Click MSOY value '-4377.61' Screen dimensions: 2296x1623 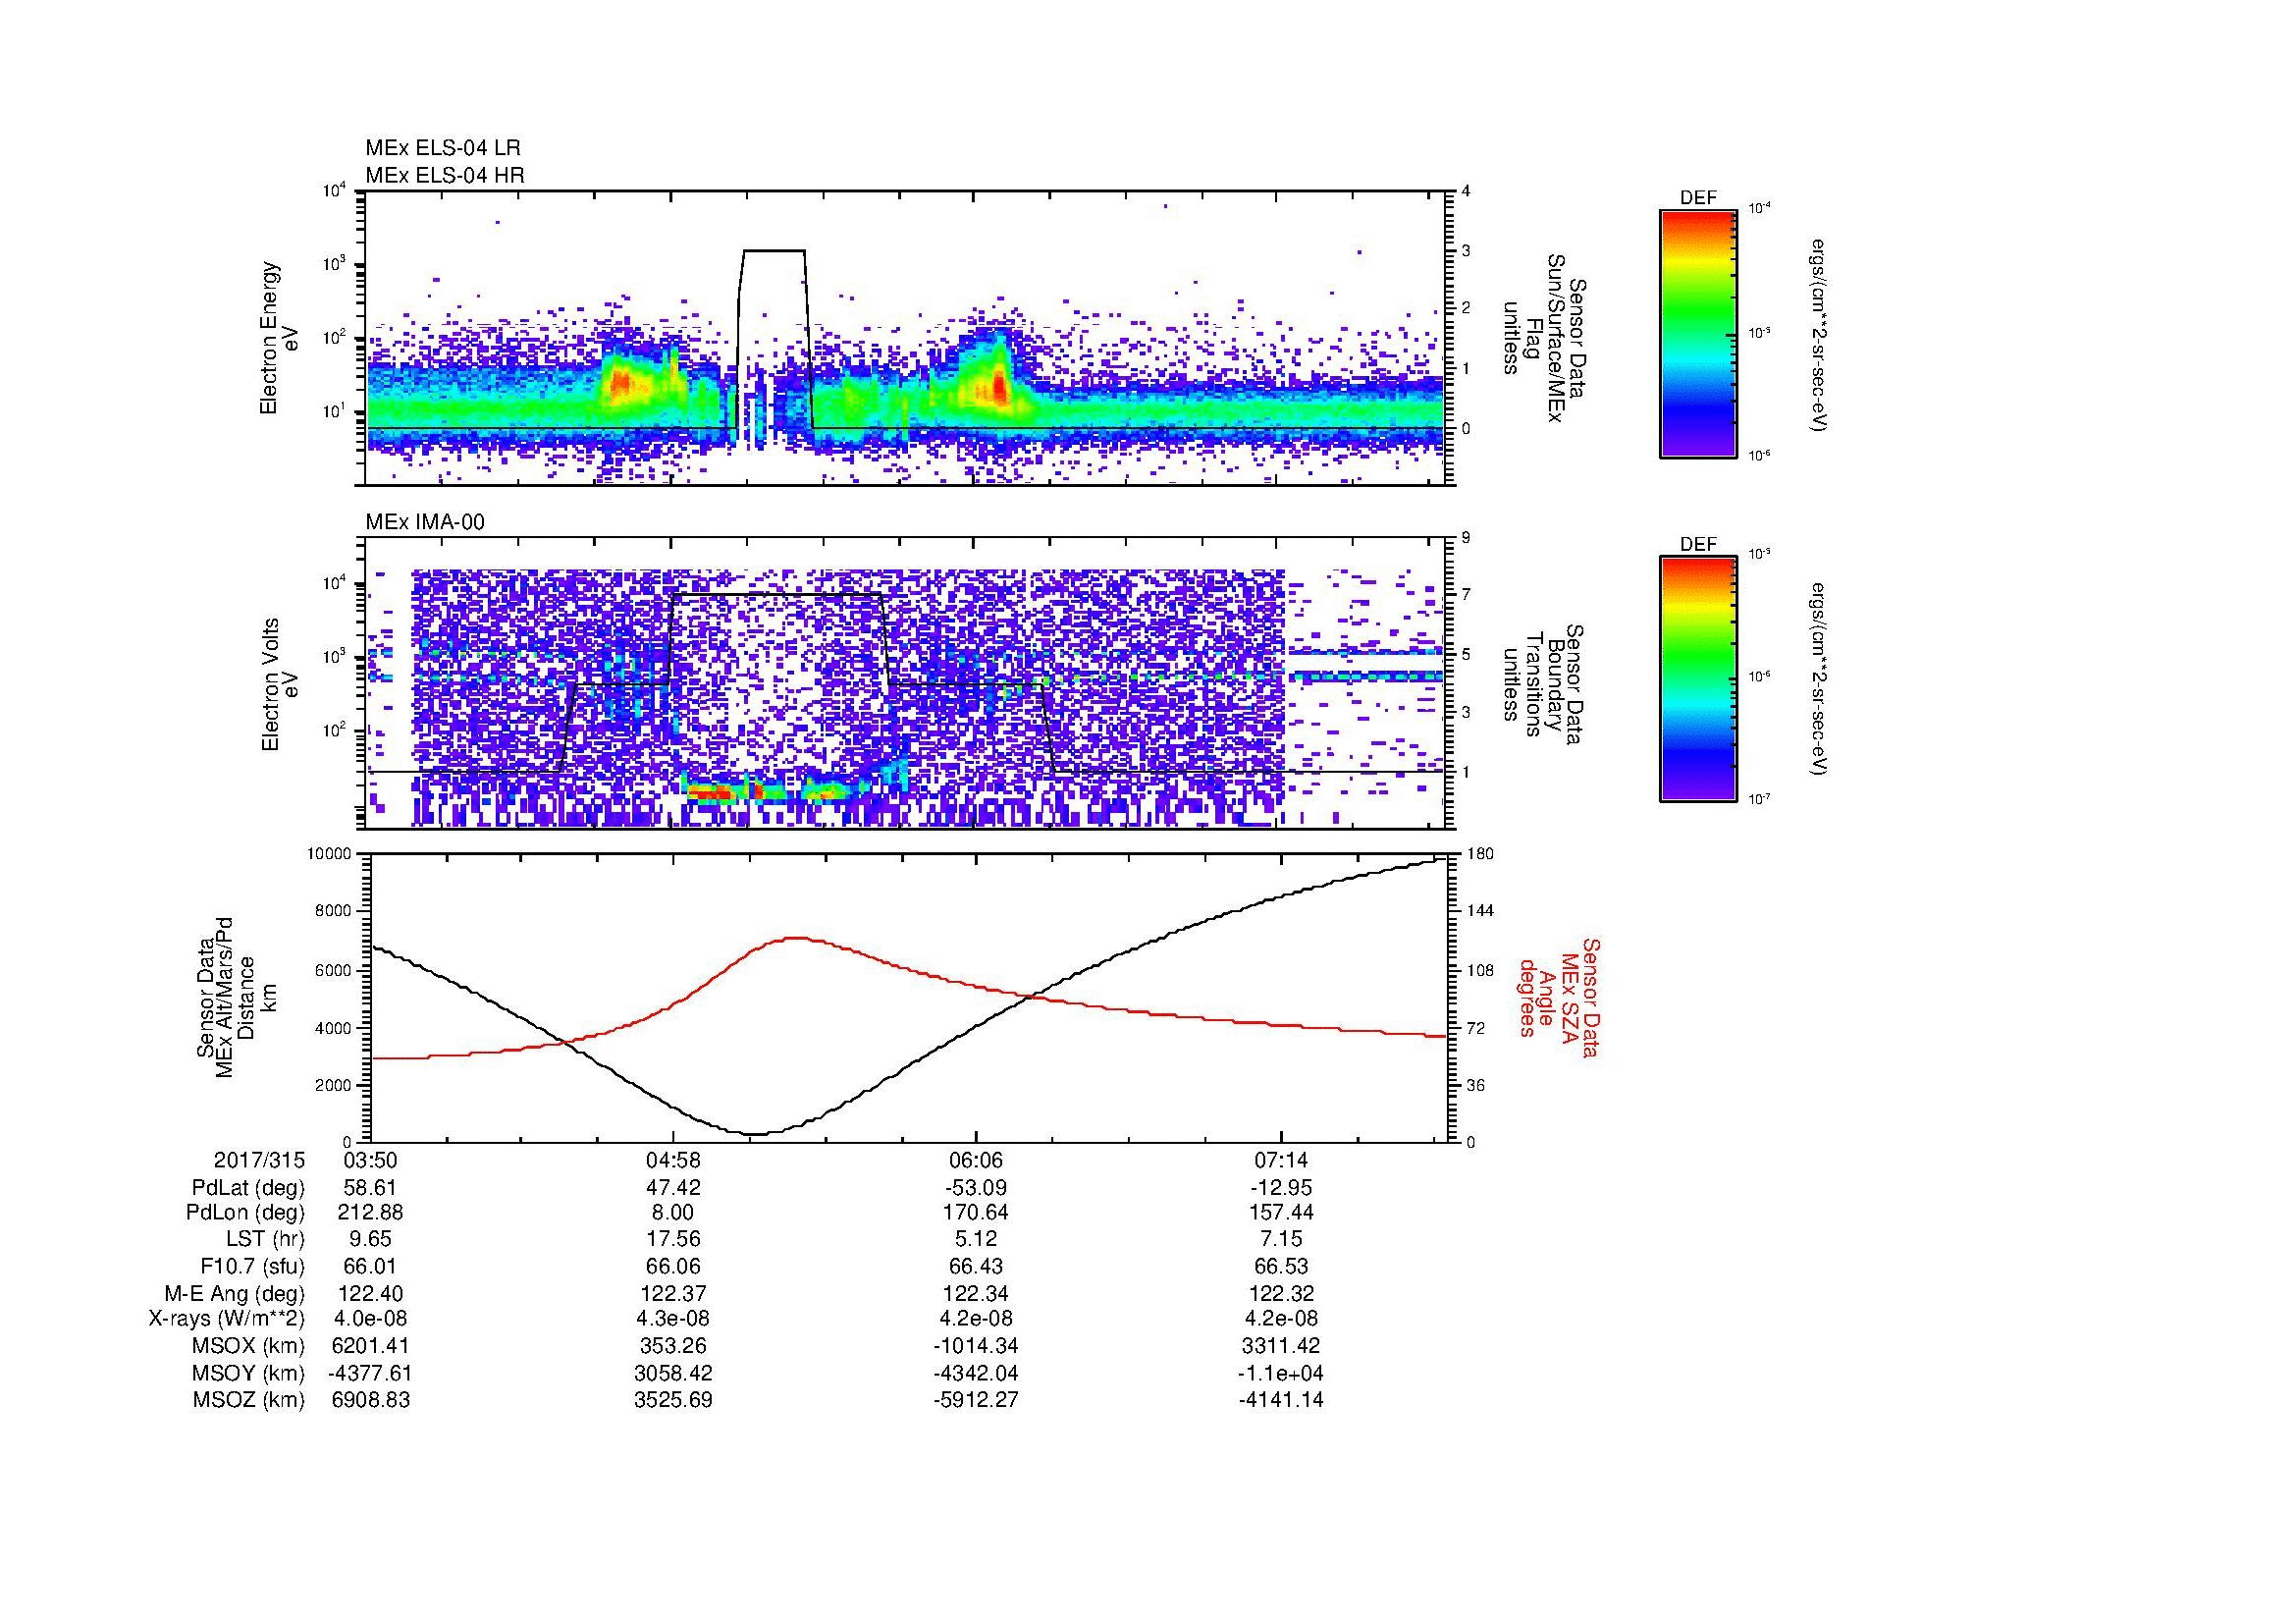click(371, 1373)
